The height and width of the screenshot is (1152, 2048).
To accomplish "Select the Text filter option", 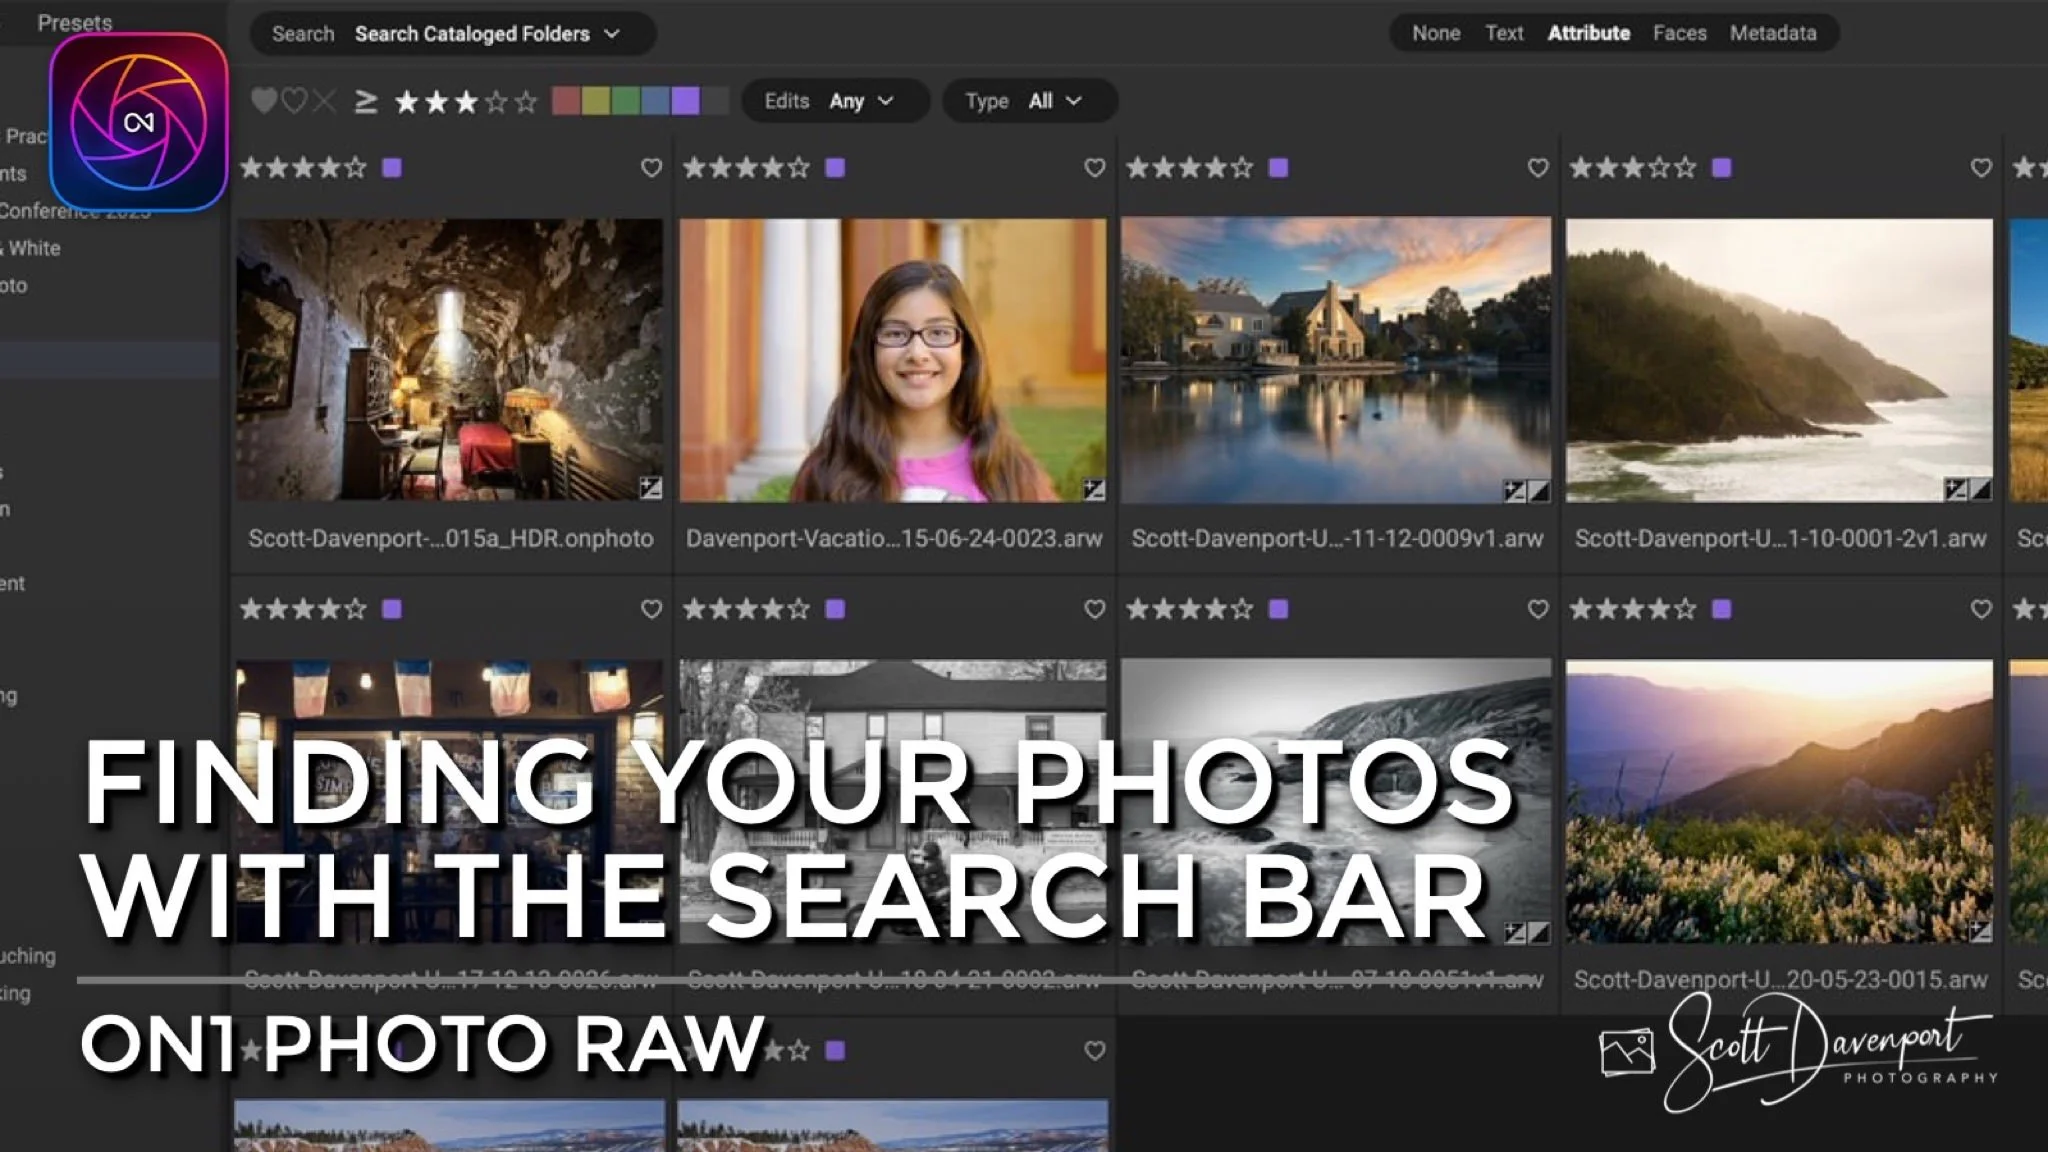I will (1504, 33).
